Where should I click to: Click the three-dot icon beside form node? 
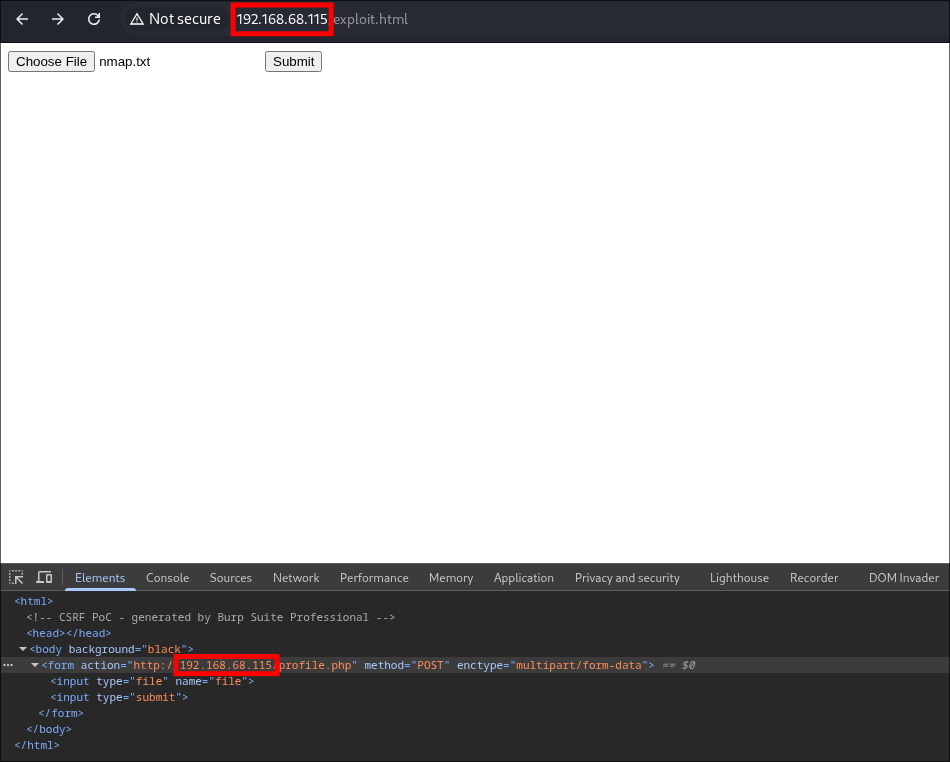[x=8, y=665]
